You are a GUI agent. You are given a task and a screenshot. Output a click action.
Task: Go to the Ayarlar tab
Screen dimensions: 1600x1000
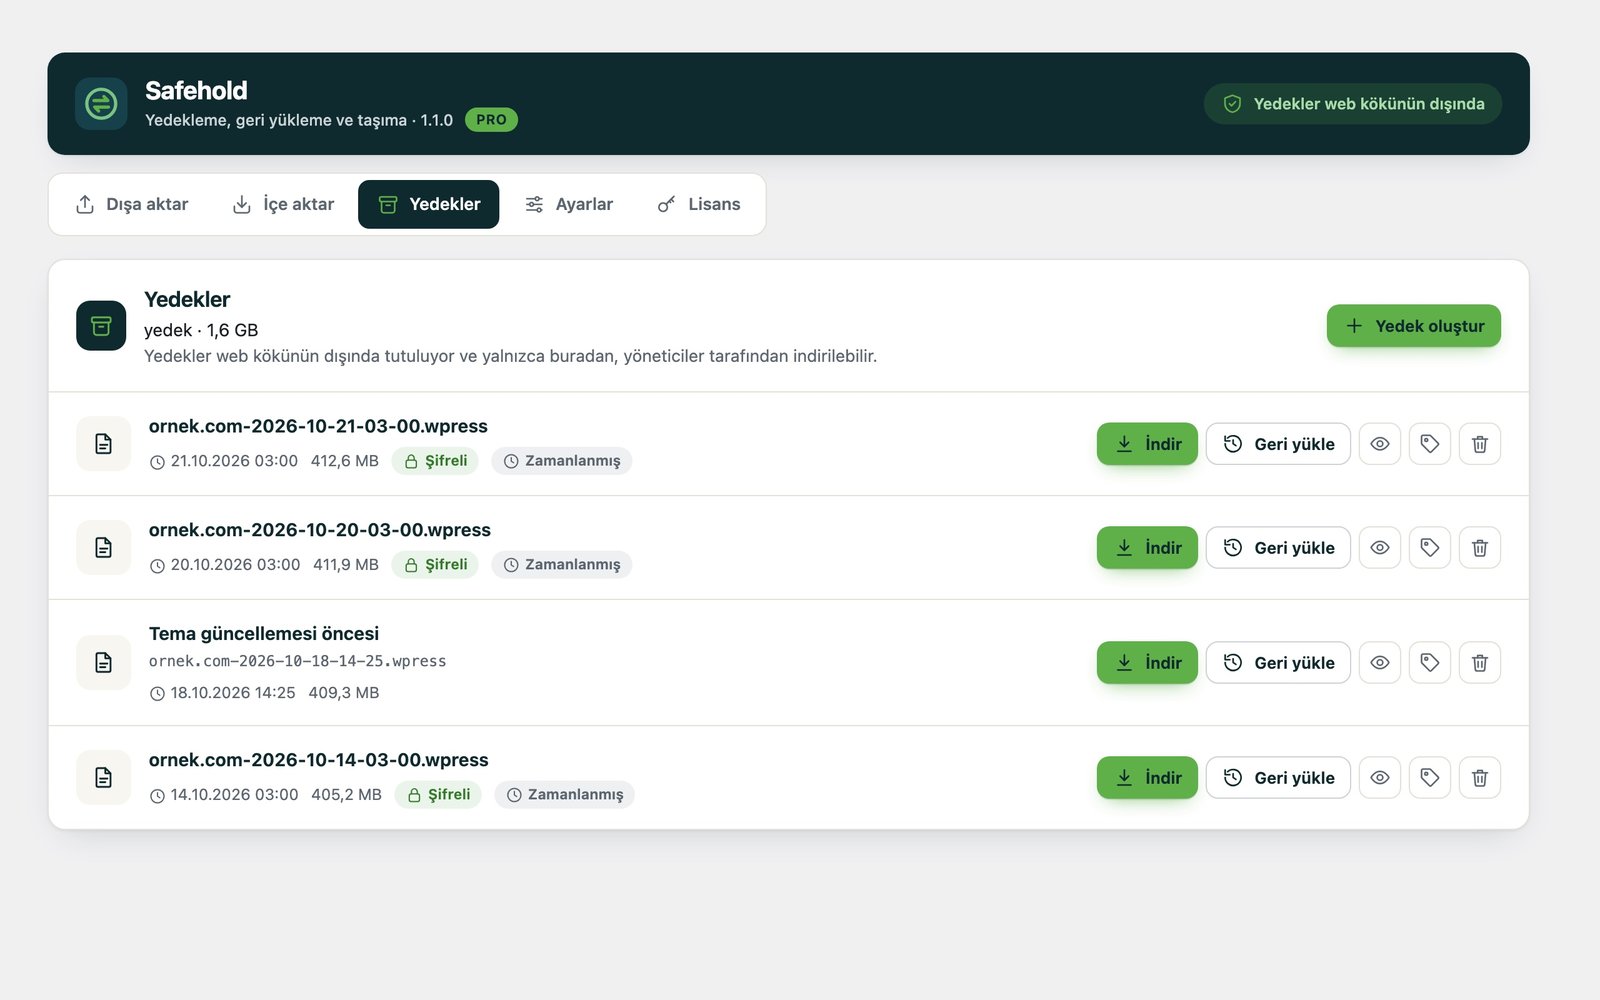[x=569, y=205]
